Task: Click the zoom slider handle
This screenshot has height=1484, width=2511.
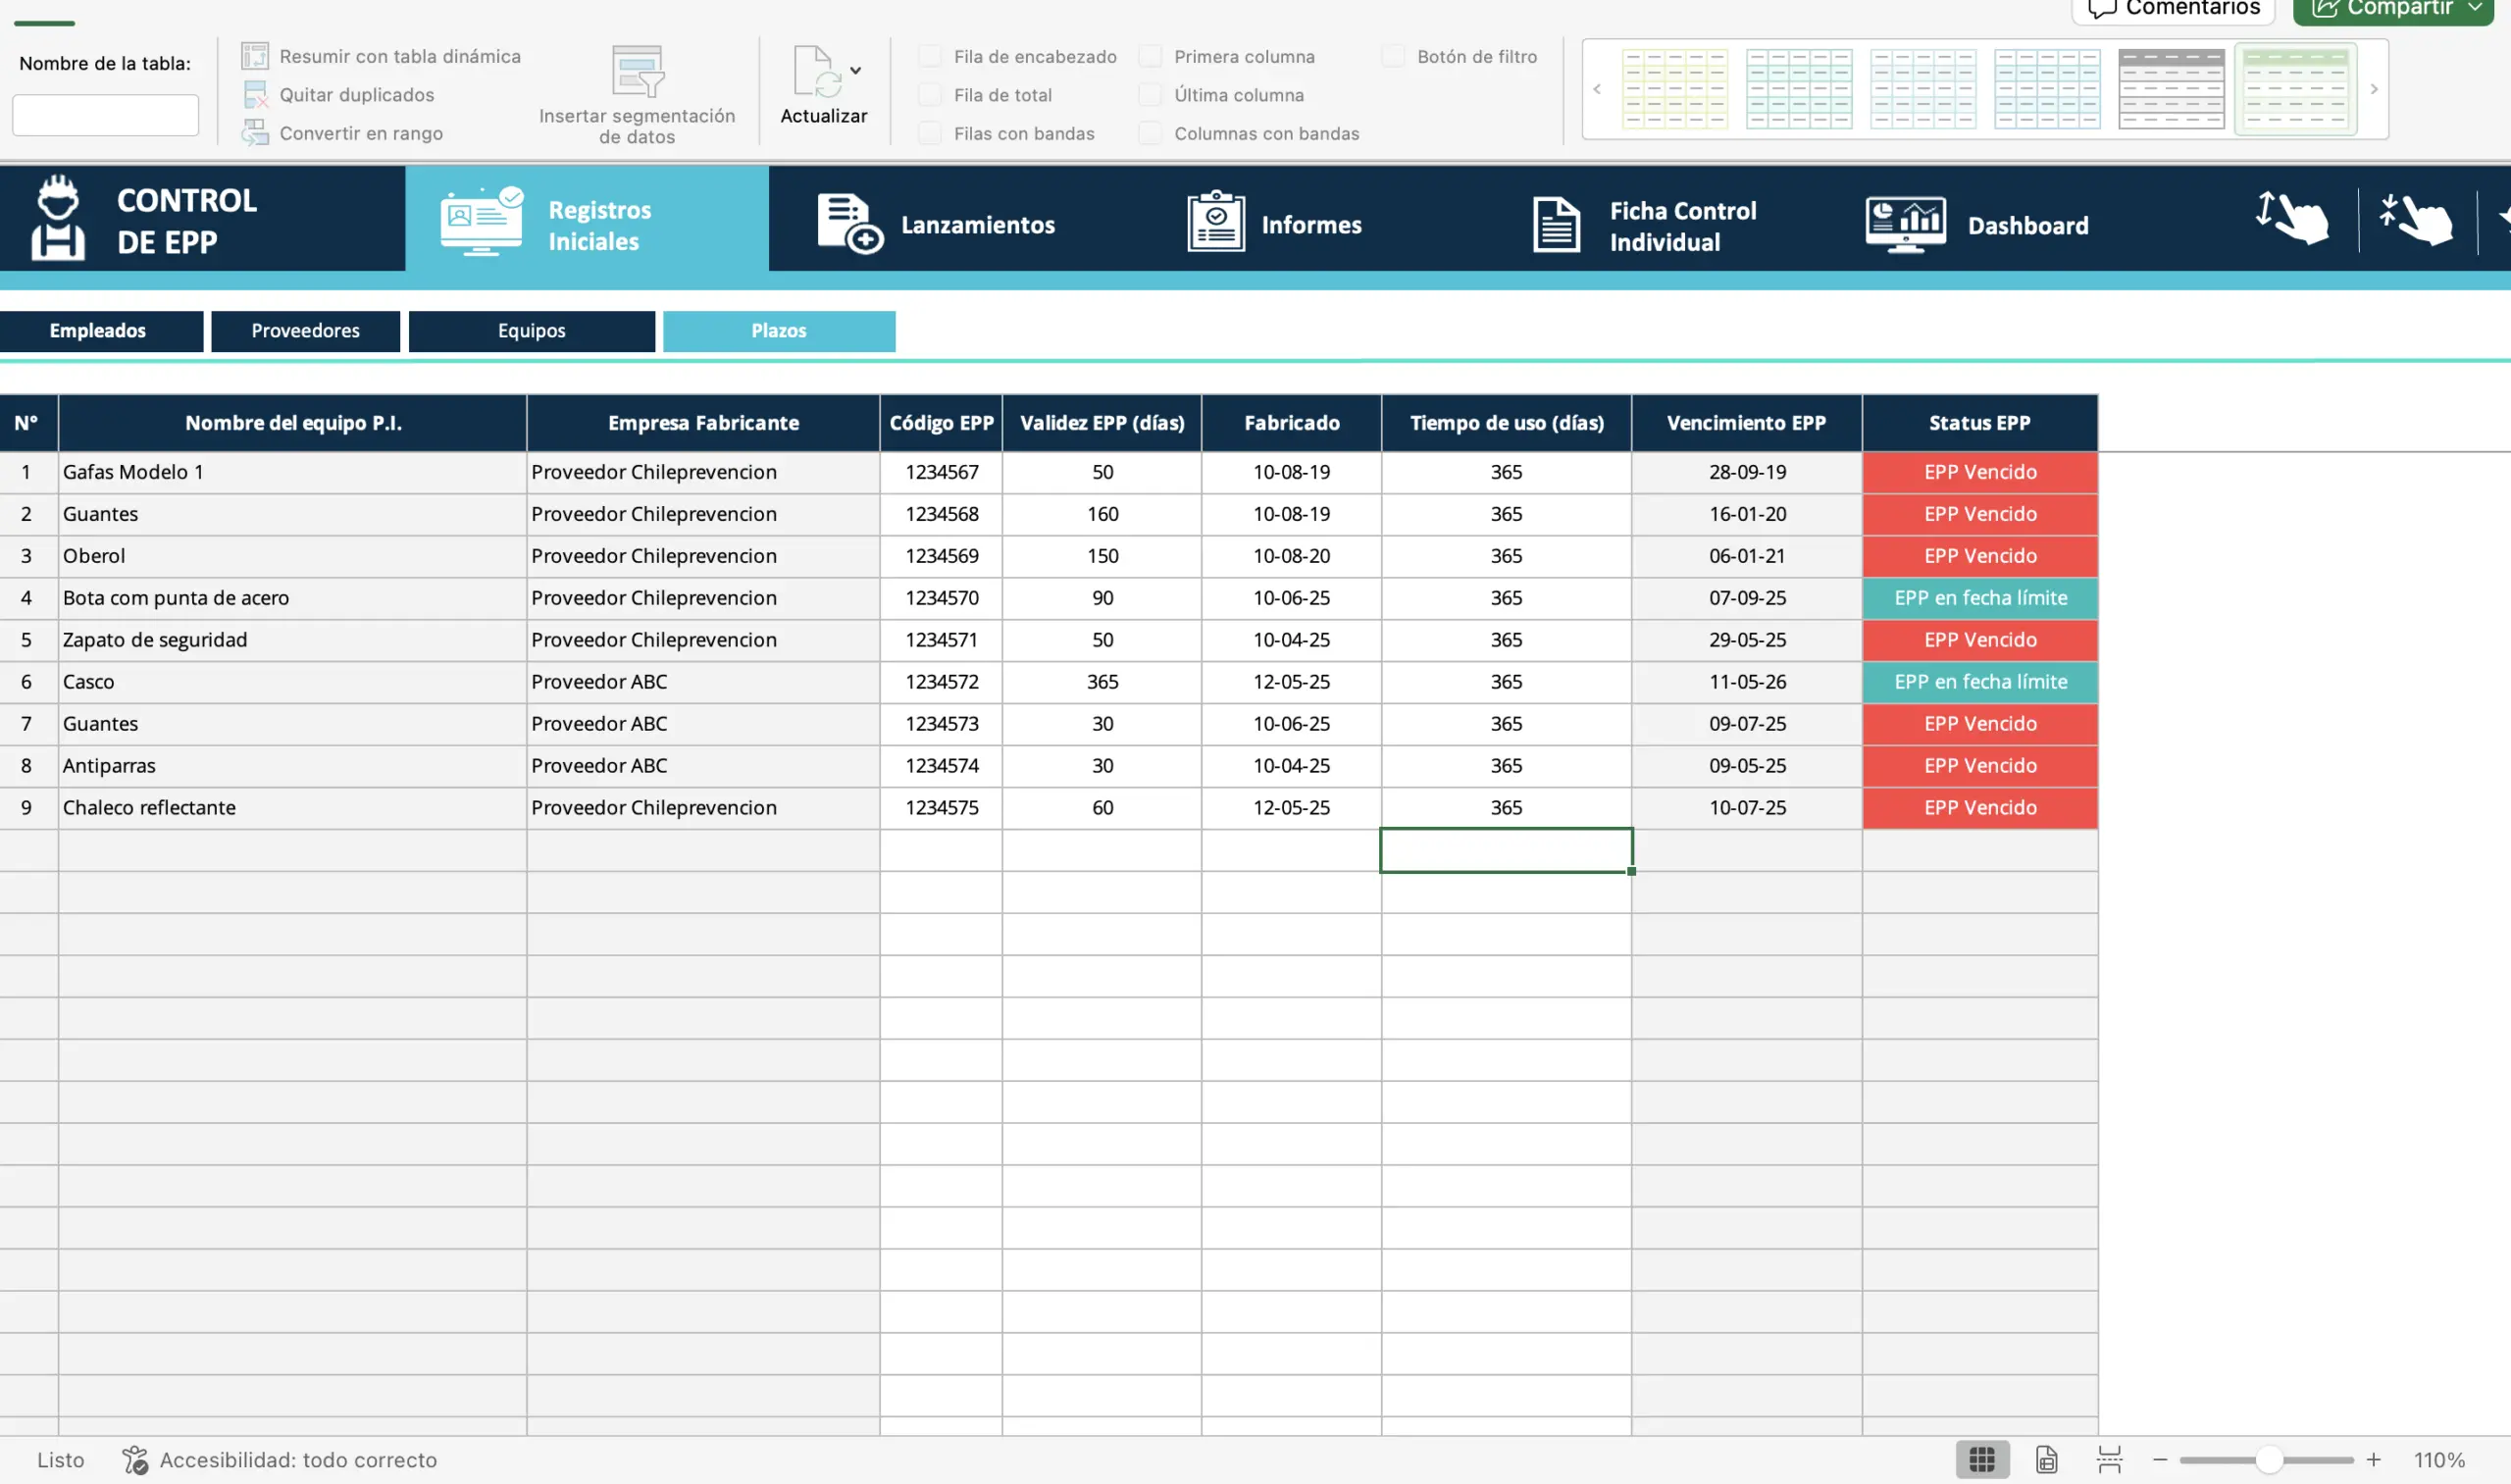Action: [x=2268, y=1459]
